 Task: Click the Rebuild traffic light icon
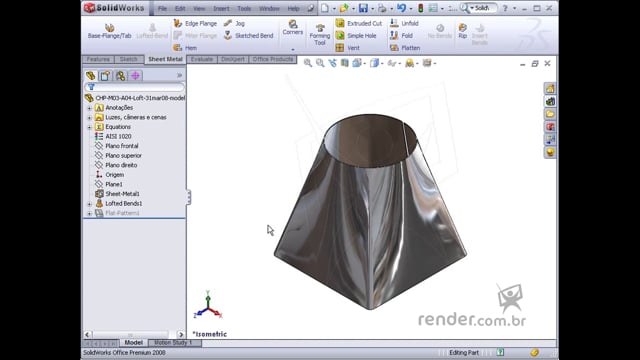[x=420, y=8]
